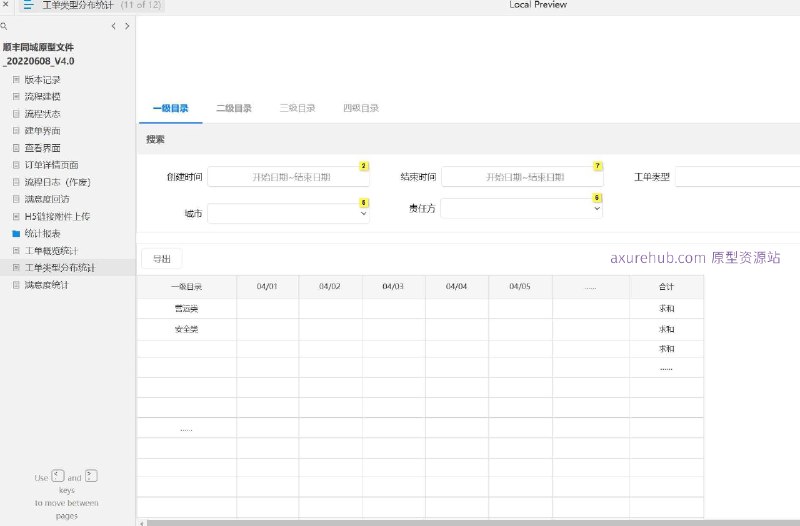Image resolution: width=800 pixels, height=526 pixels.
Task: Click yellow note marker on 城市 field
Action: pos(364,203)
